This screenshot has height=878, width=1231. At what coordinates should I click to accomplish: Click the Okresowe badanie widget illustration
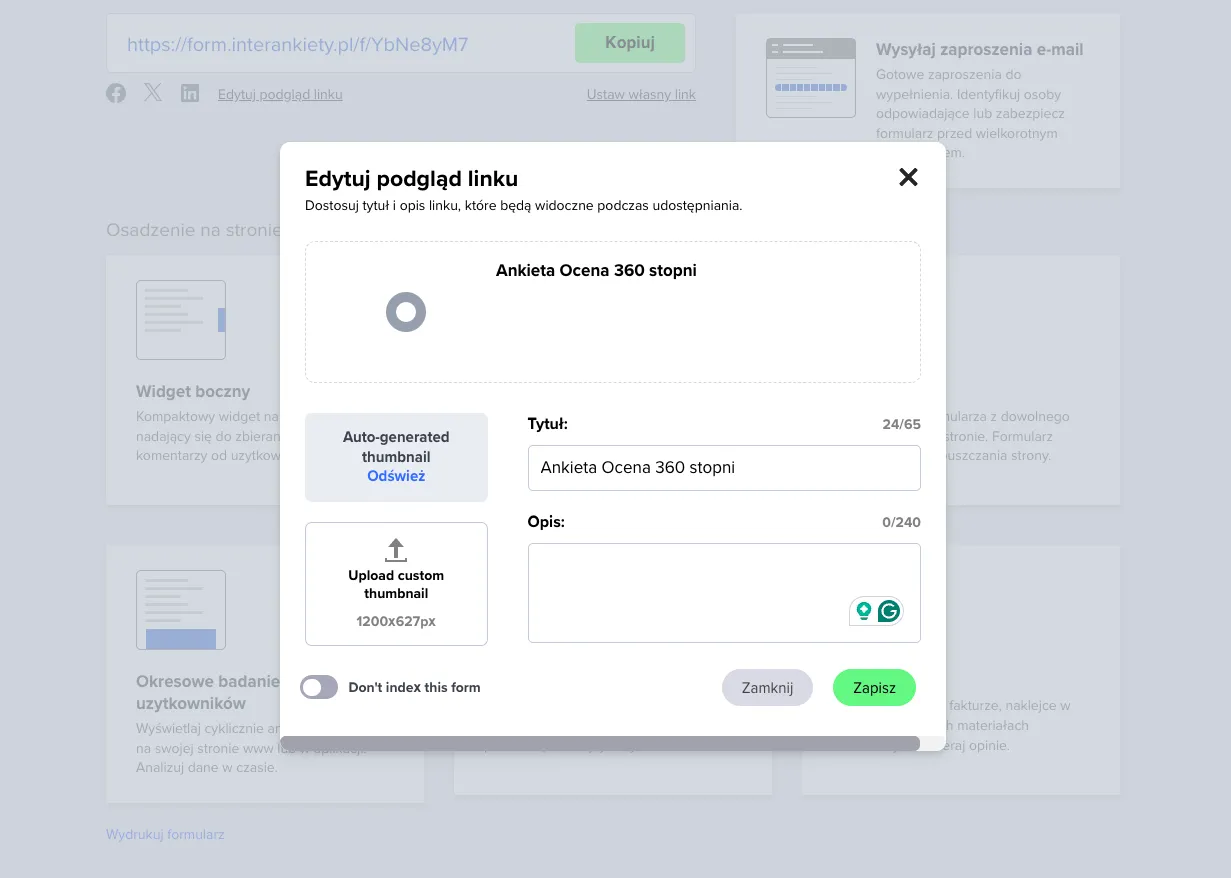[181, 610]
